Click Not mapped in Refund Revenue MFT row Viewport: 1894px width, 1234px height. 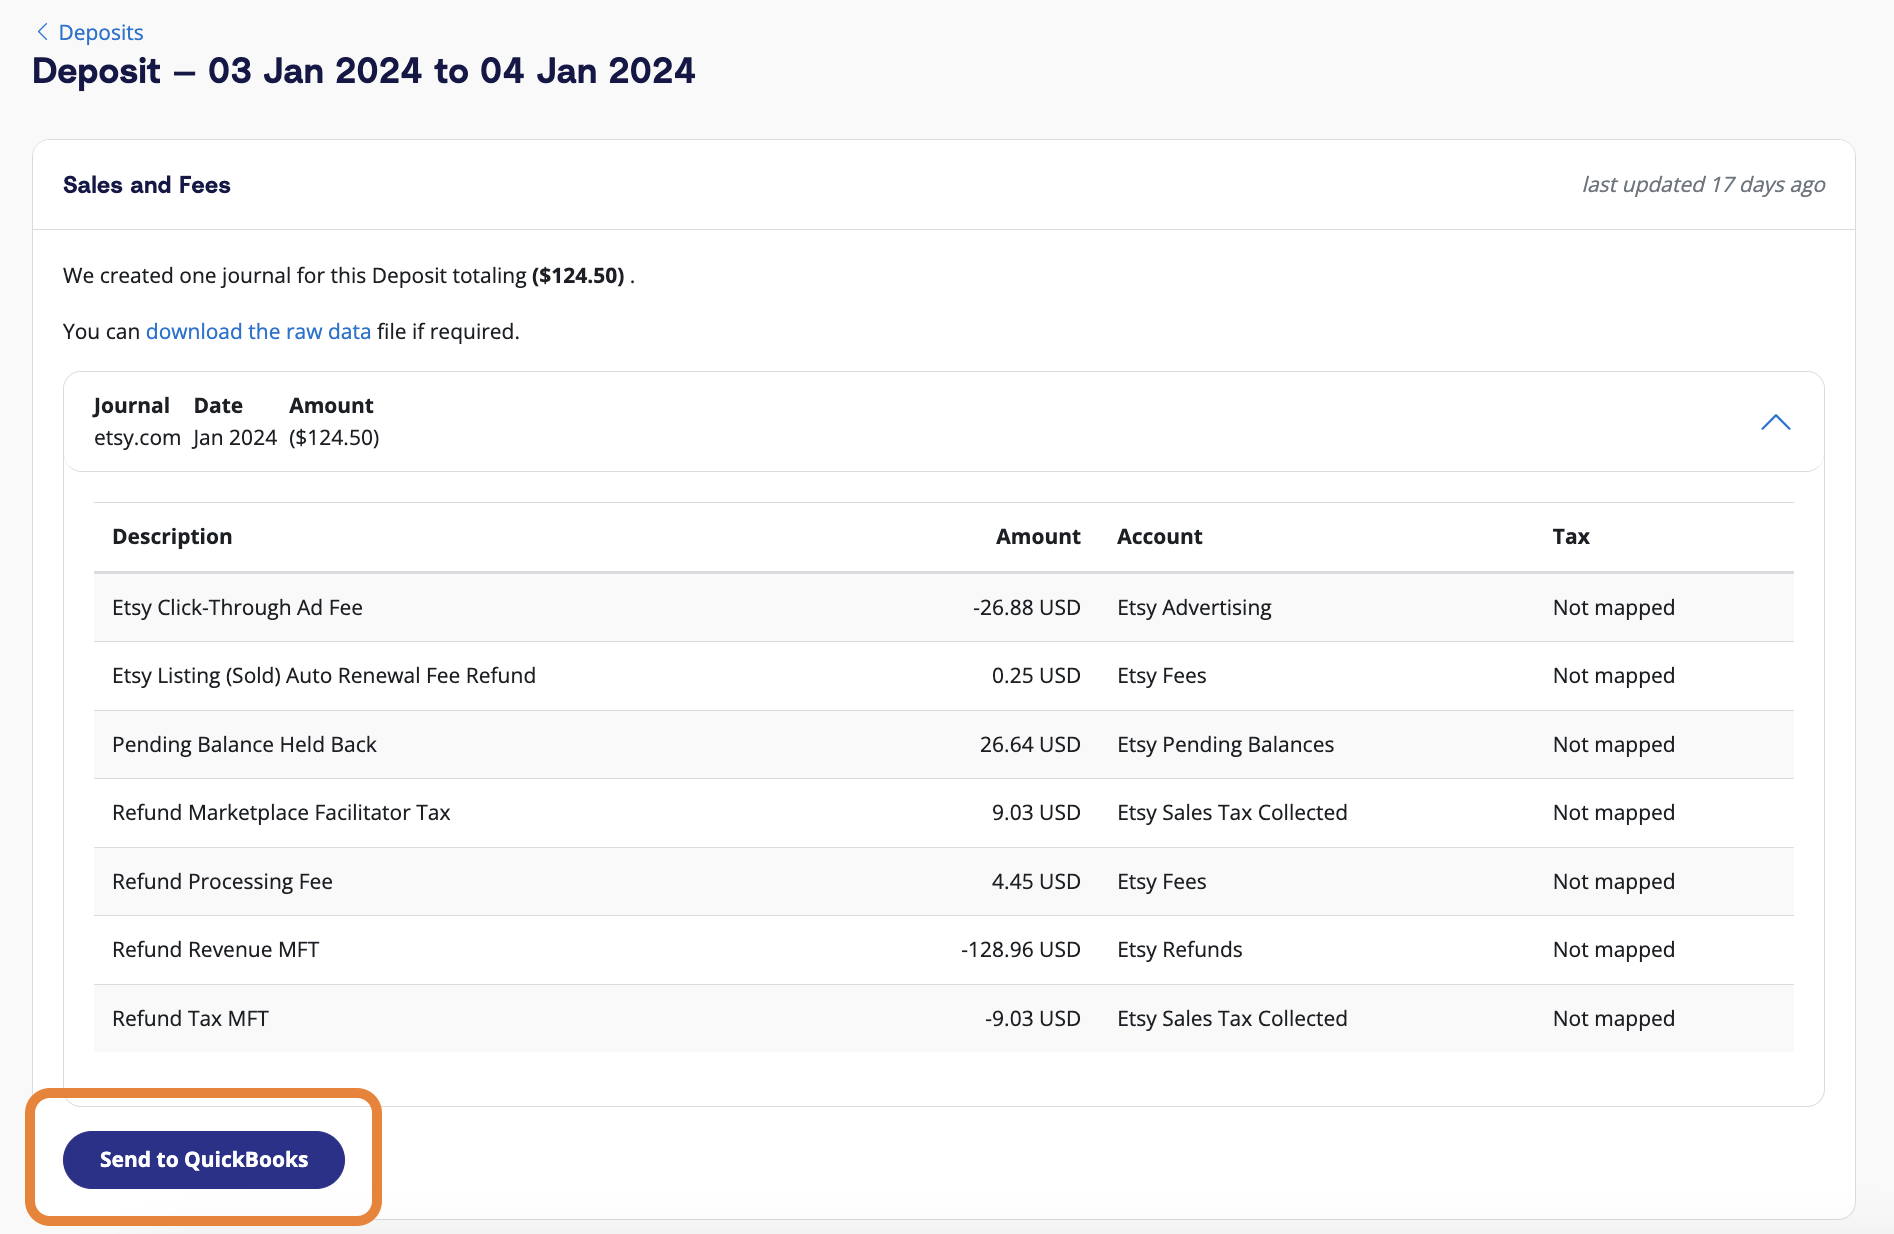1613,949
